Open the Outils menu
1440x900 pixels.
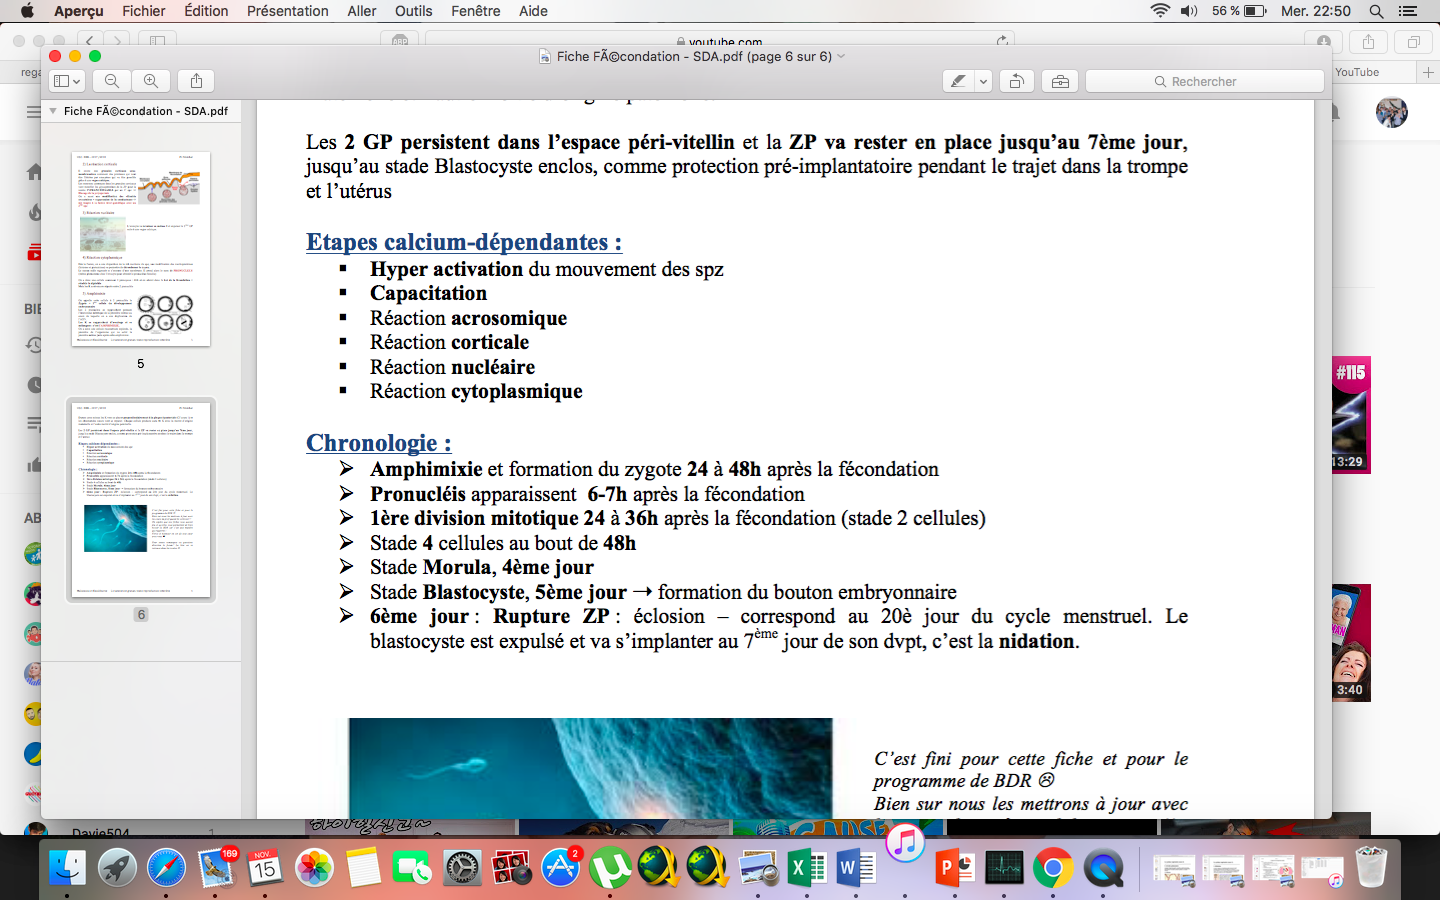[413, 11]
